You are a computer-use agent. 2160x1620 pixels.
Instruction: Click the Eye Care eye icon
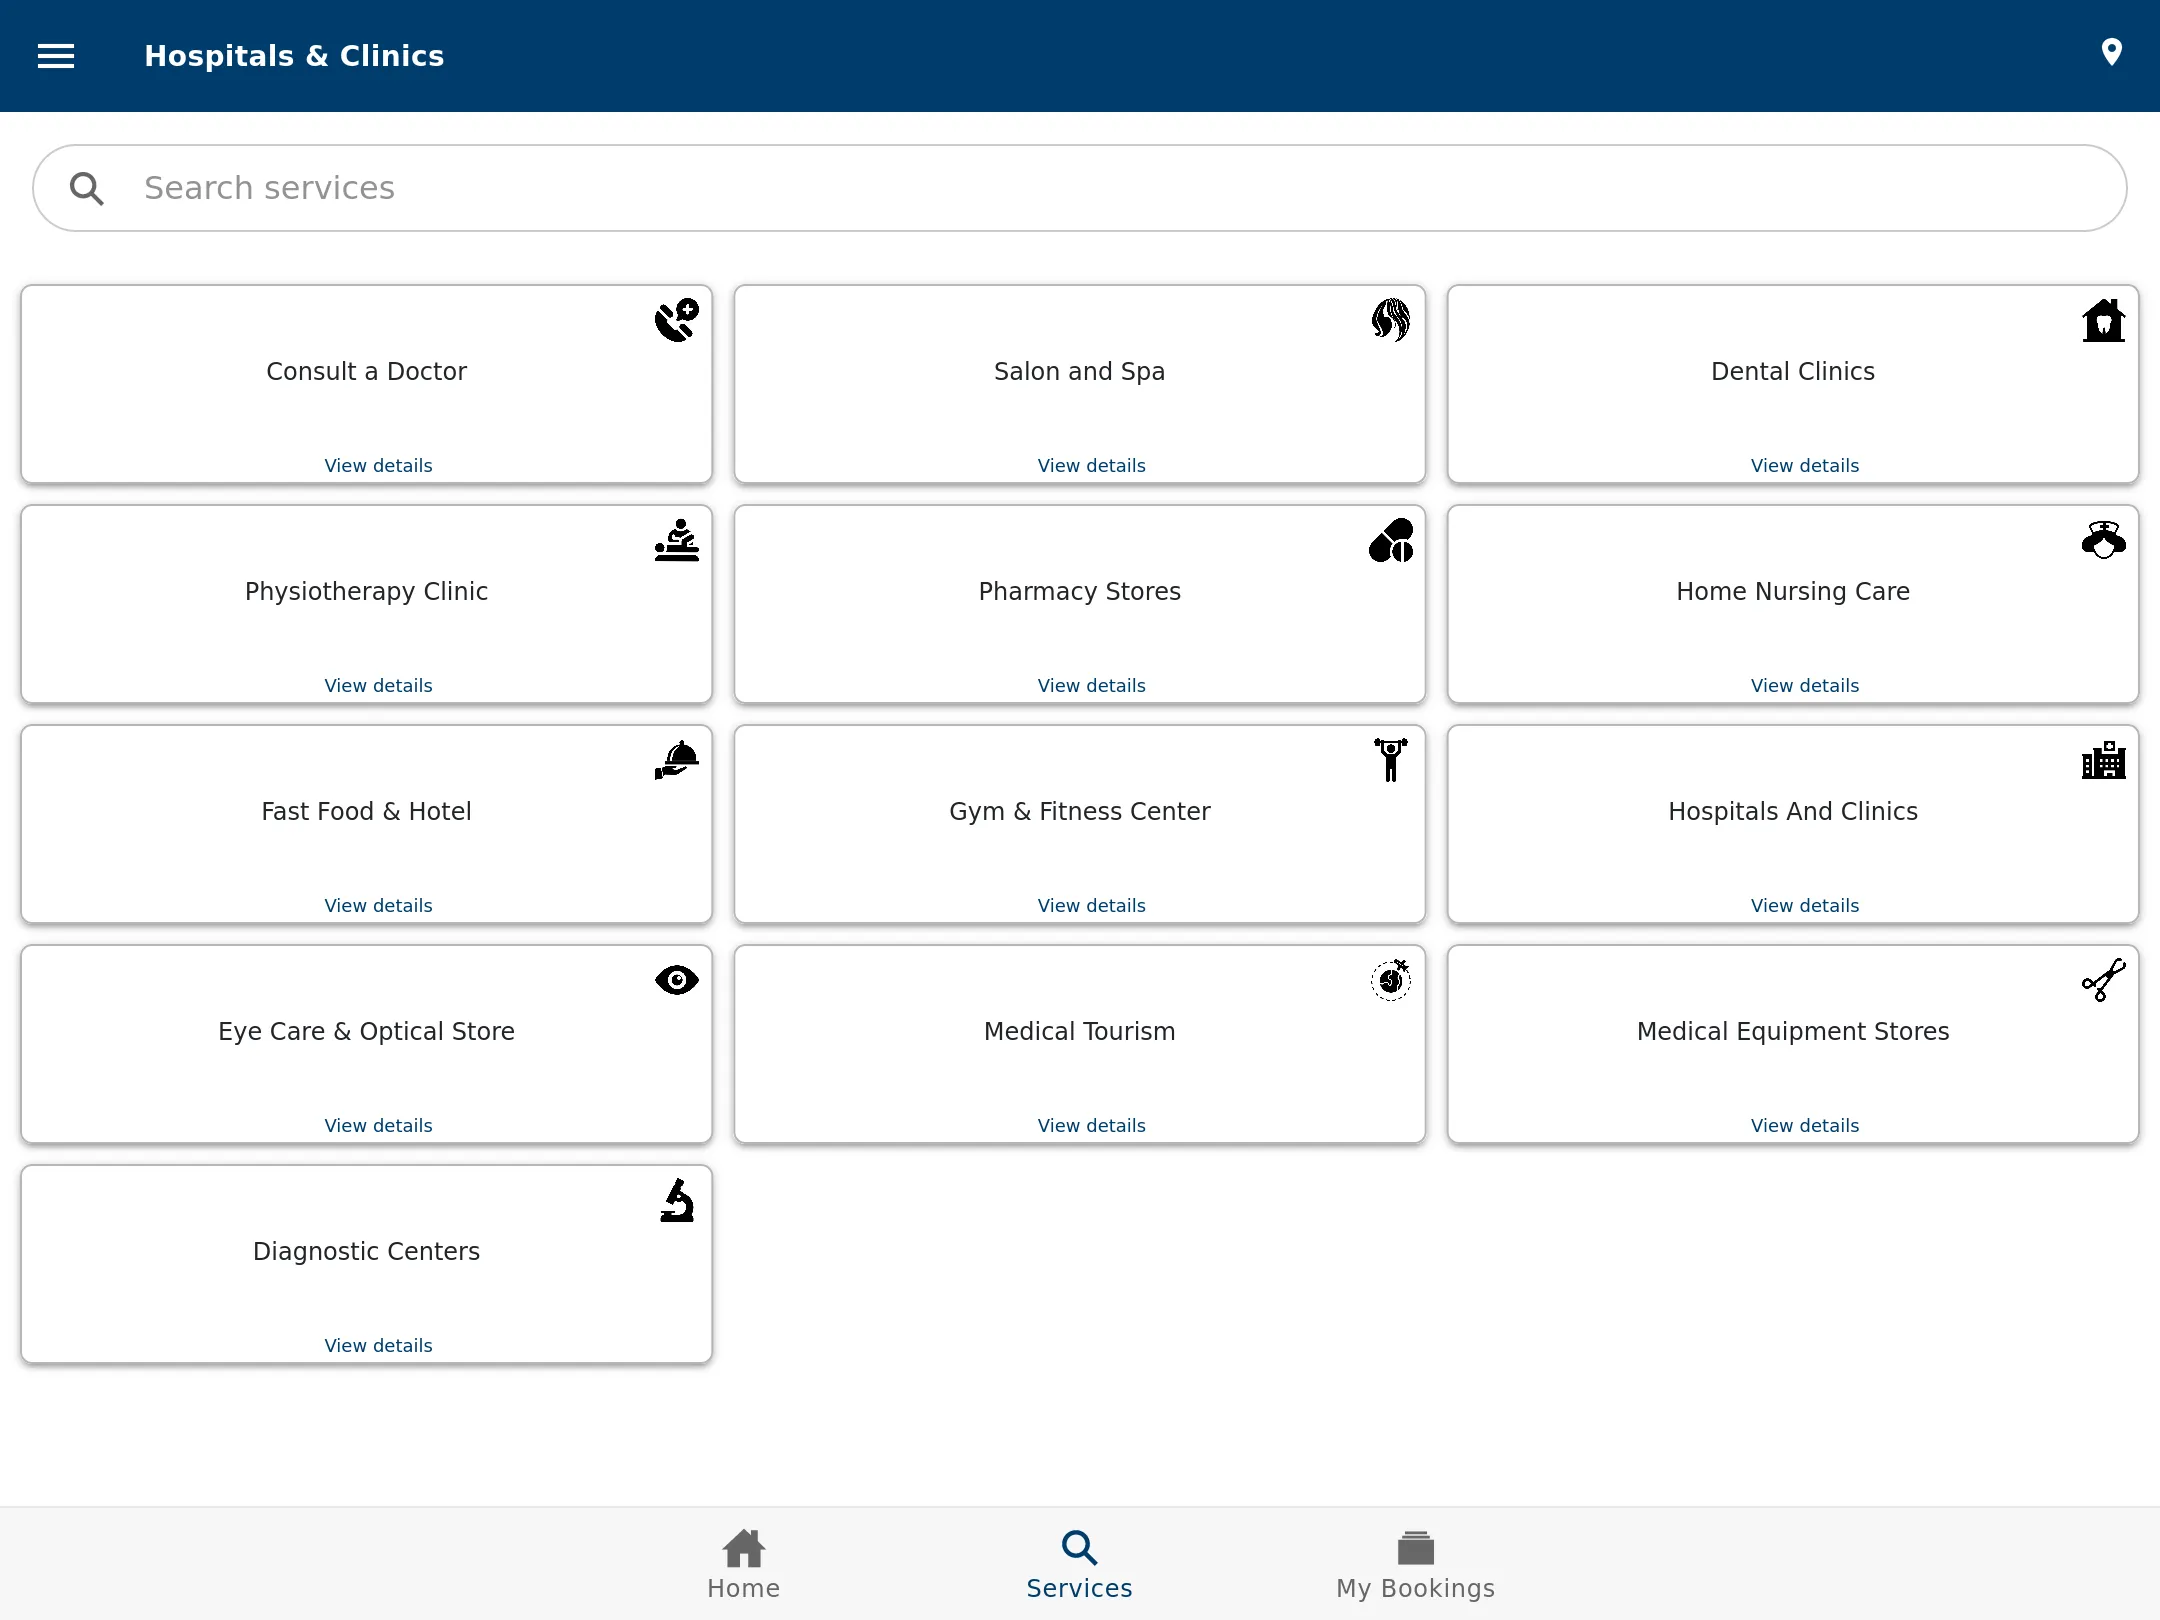pyautogui.click(x=677, y=980)
